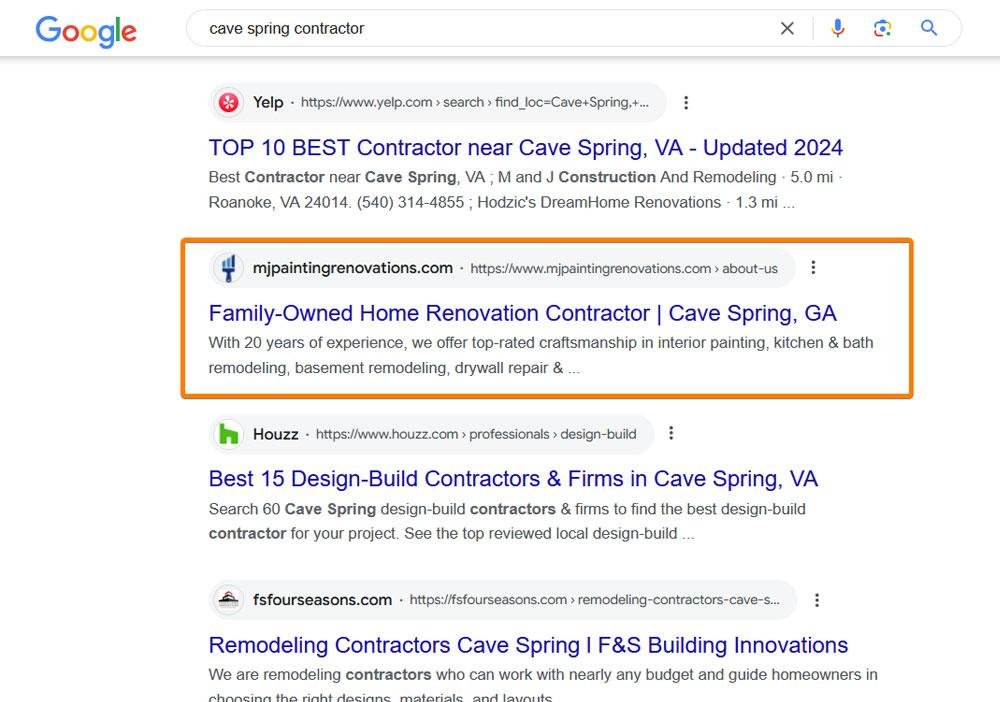This screenshot has height=702, width=1000.
Task: Open TOP 10 BEST Contractor Yelp link
Action: click(x=525, y=148)
